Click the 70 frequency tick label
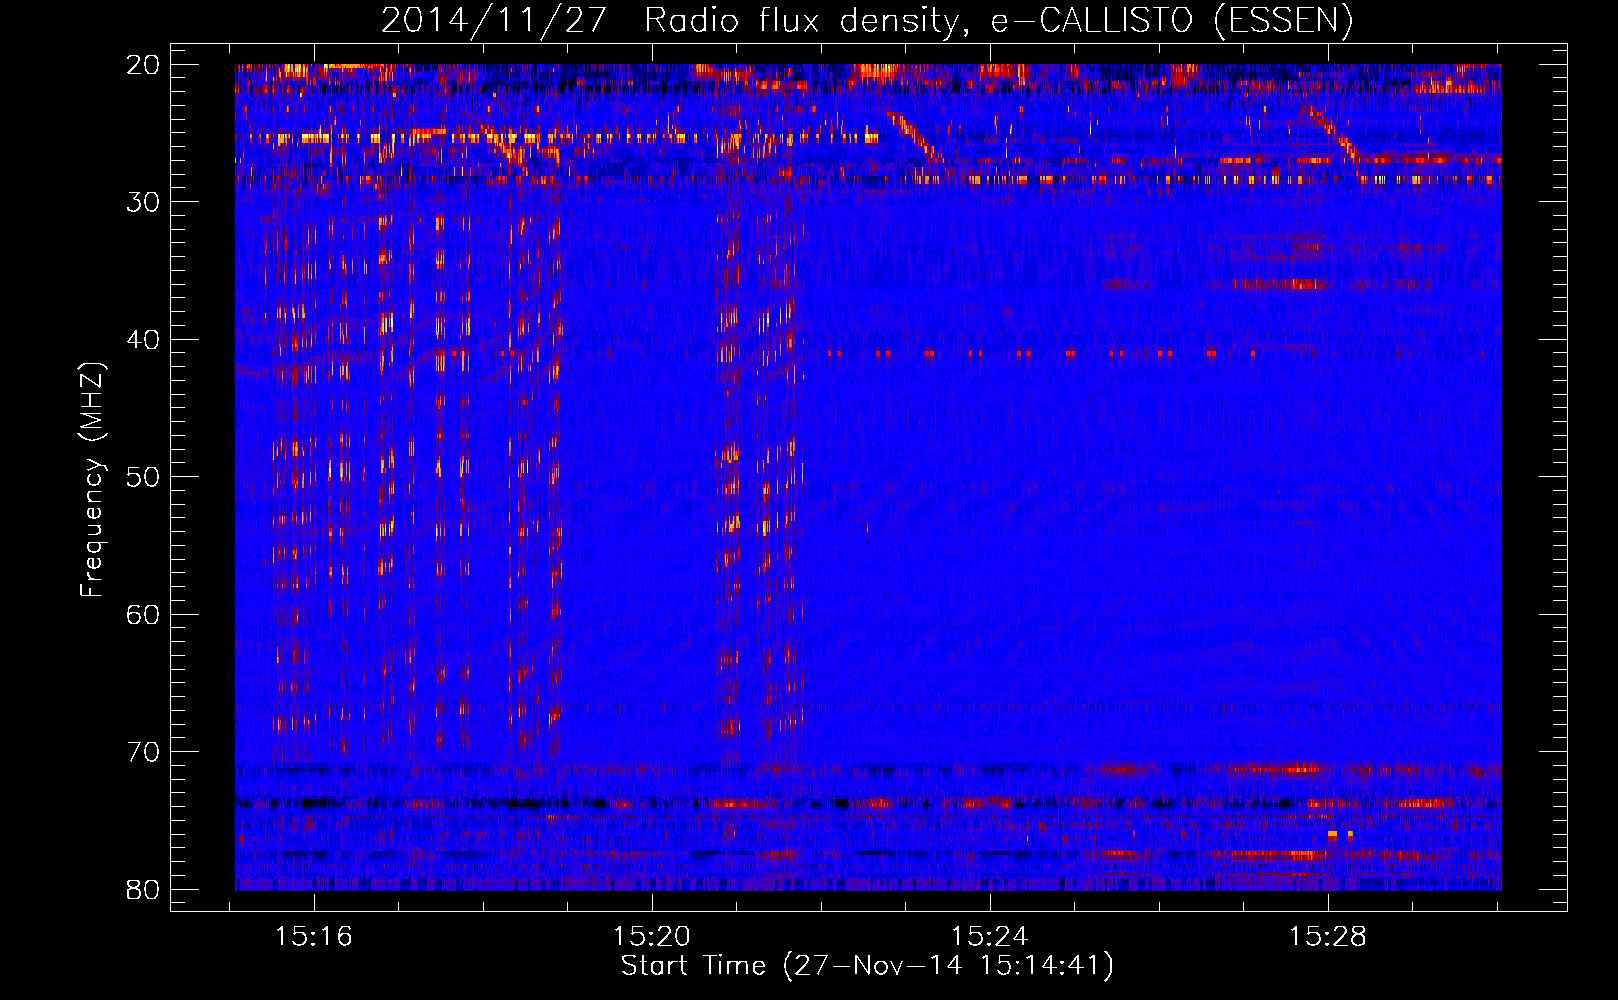Image resolution: width=1618 pixels, height=1000 pixels. pyautogui.click(x=143, y=751)
